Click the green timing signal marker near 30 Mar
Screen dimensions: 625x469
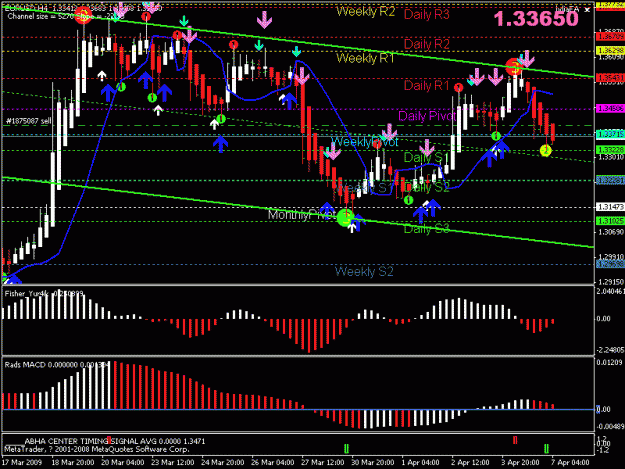pyautogui.click(x=346, y=449)
